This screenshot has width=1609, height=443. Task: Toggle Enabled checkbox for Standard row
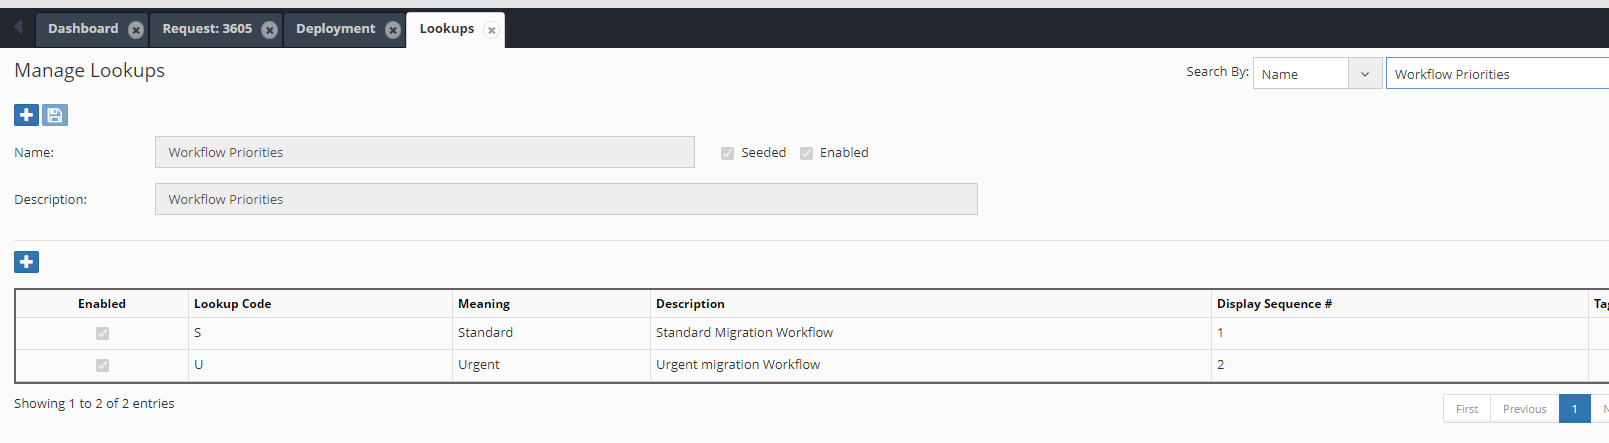(102, 333)
